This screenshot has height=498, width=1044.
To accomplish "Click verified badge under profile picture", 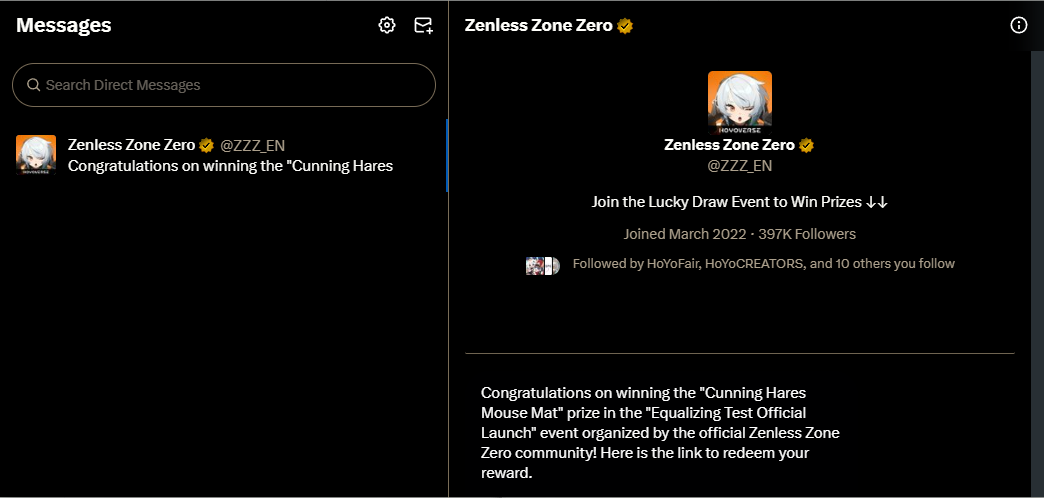I will 807,145.
